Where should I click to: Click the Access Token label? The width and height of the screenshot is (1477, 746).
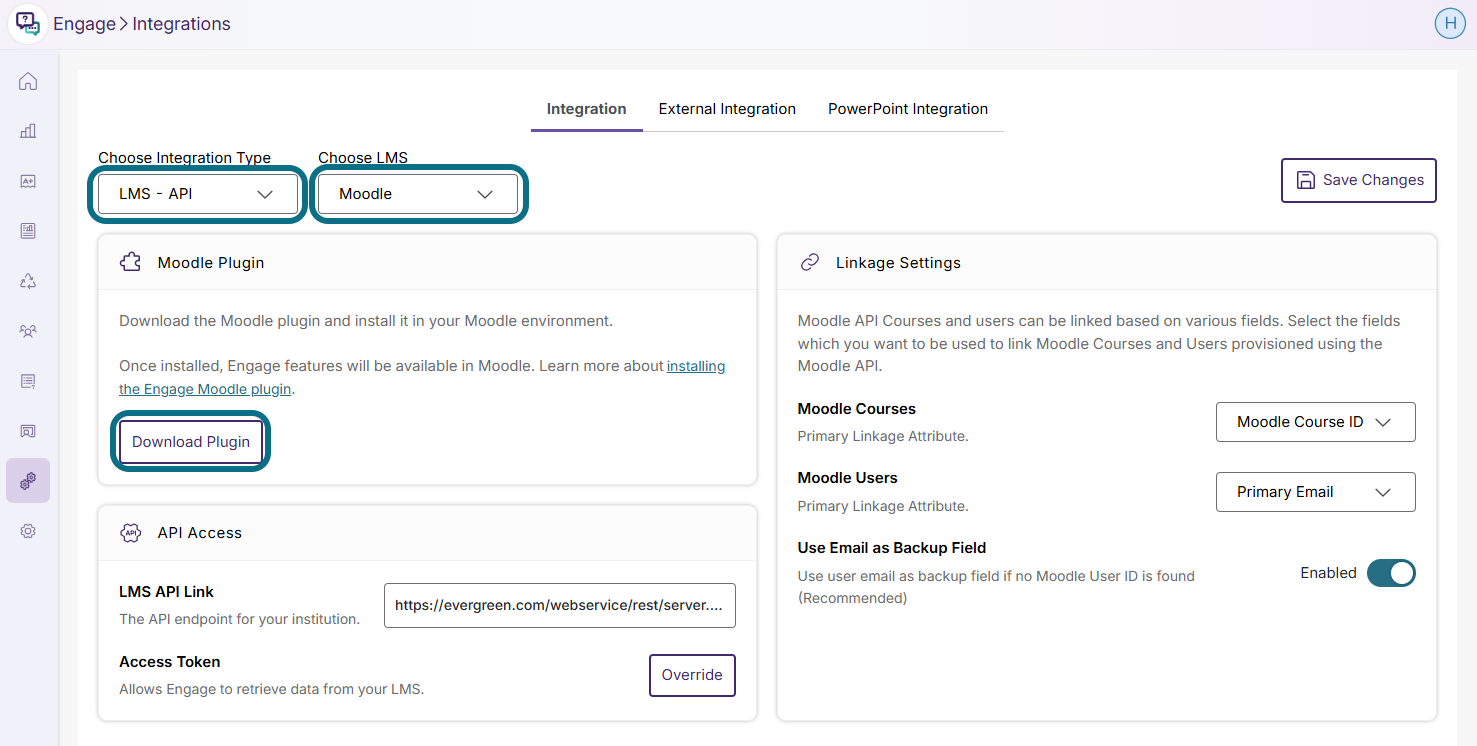click(170, 662)
